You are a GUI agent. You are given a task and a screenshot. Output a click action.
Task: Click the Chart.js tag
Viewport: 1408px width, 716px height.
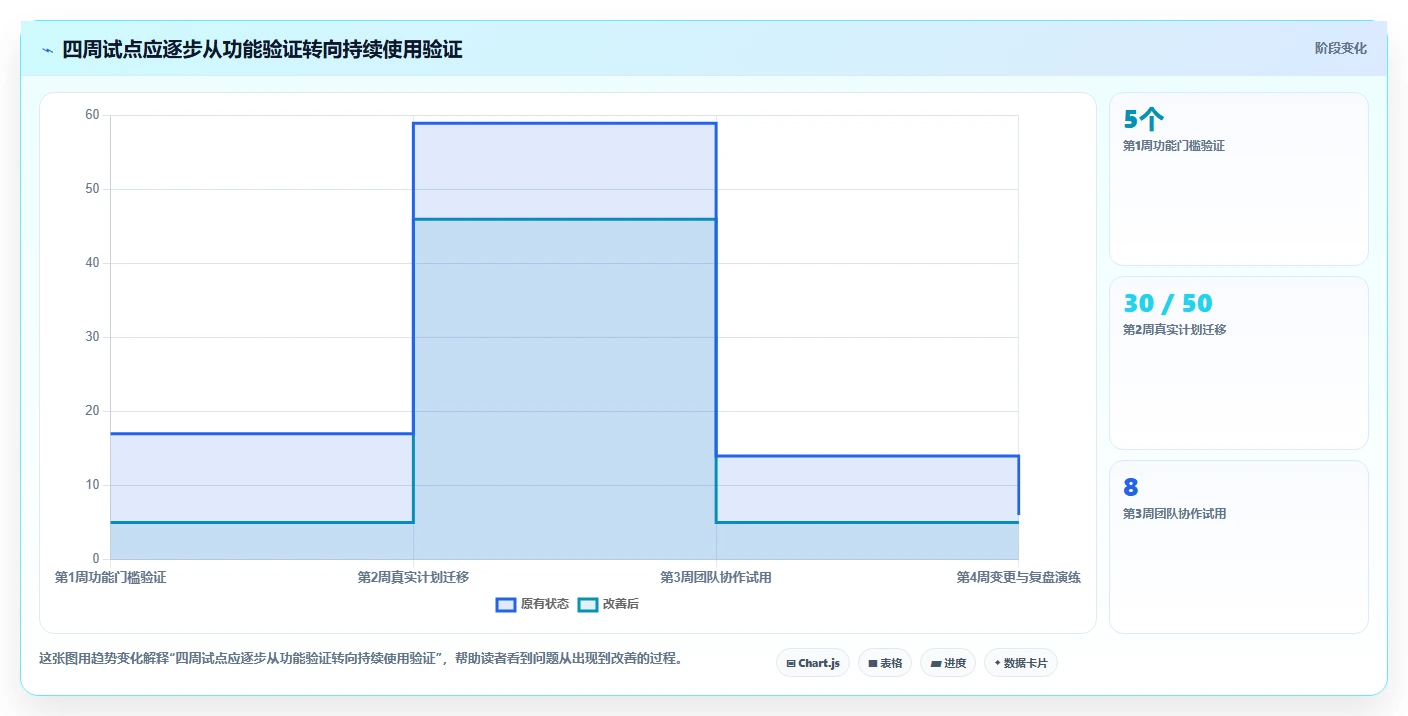tap(813, 663)
